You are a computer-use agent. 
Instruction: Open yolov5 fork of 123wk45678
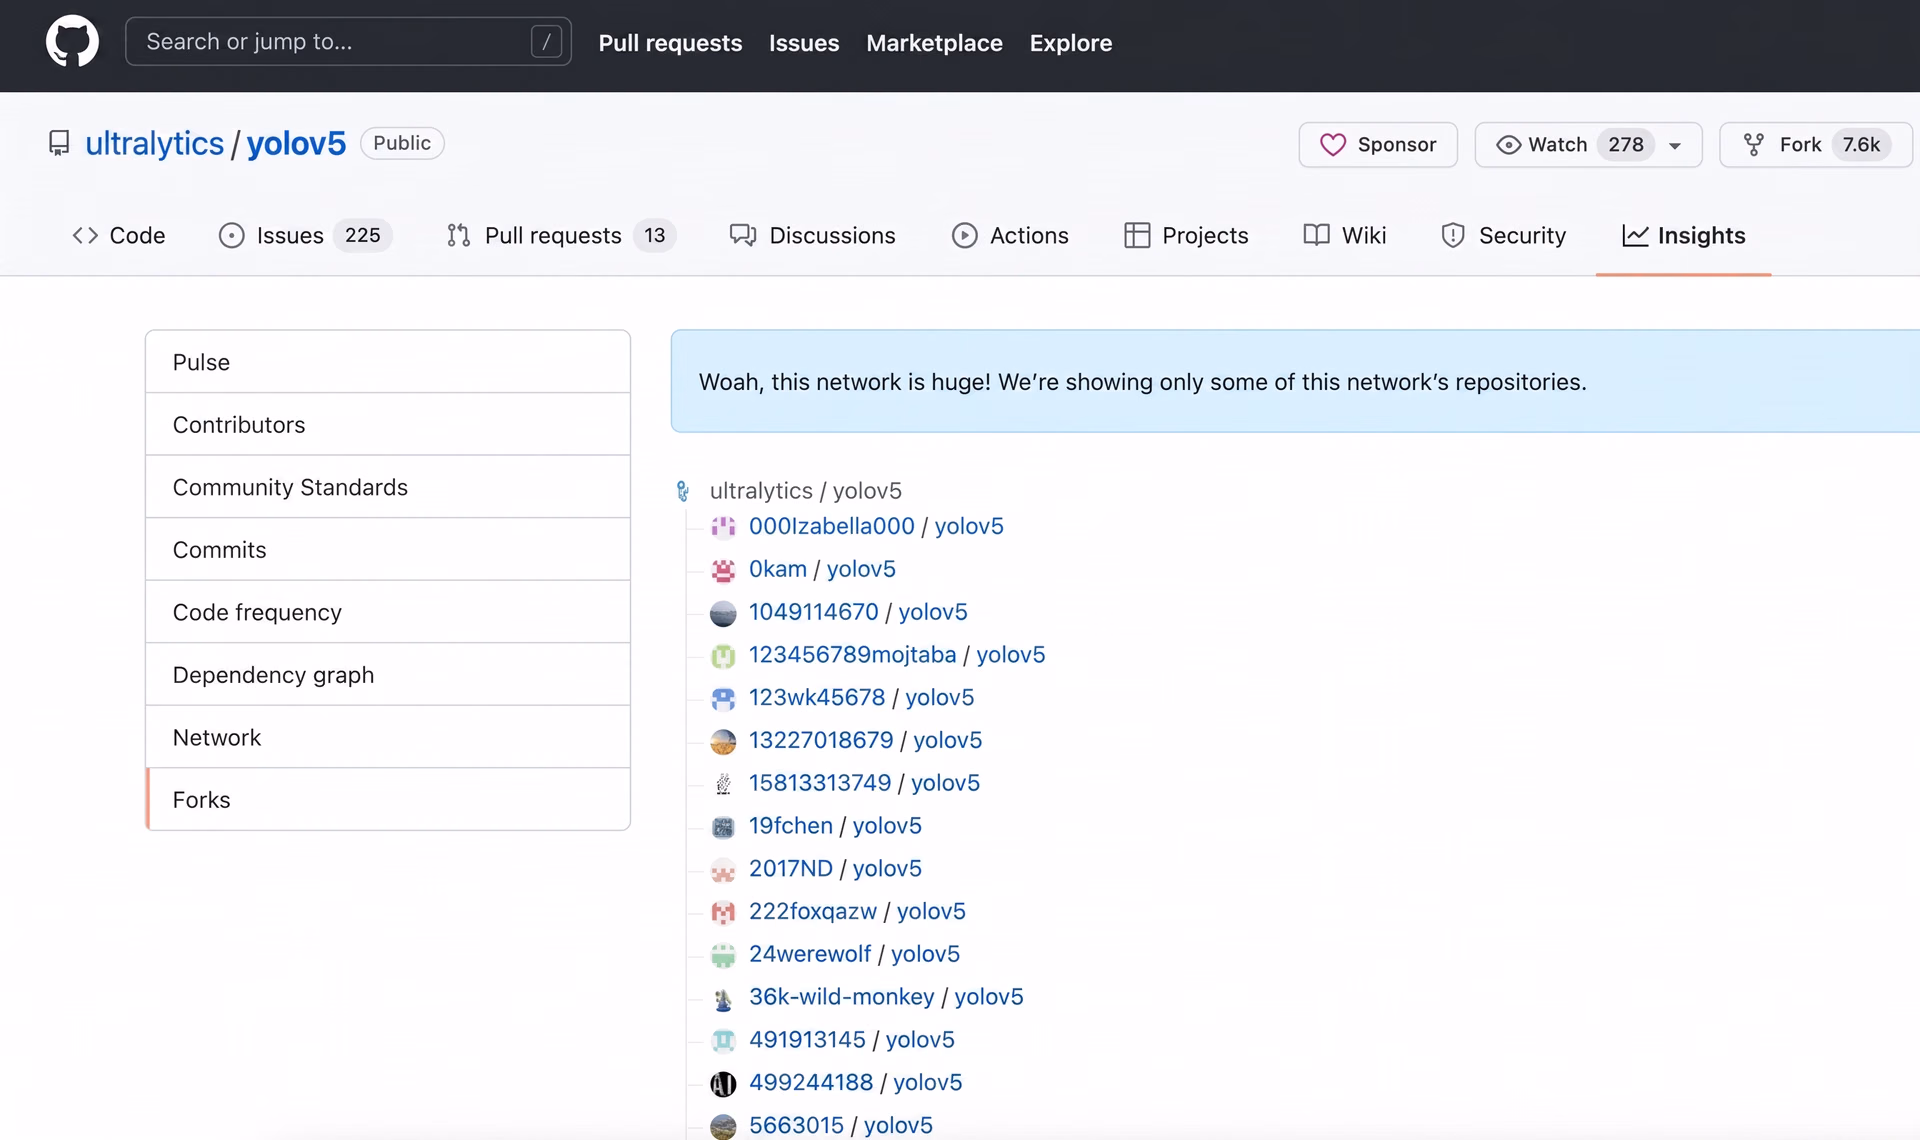pos(940,698)
